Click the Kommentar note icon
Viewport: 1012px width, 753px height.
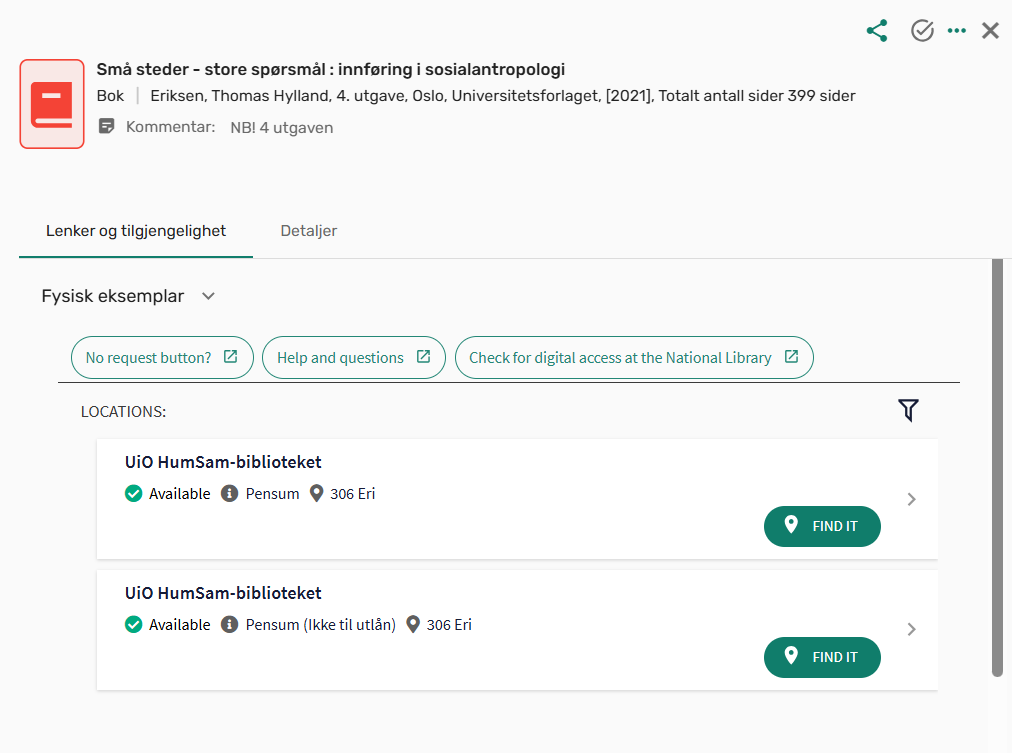click(x=106, y=126)
